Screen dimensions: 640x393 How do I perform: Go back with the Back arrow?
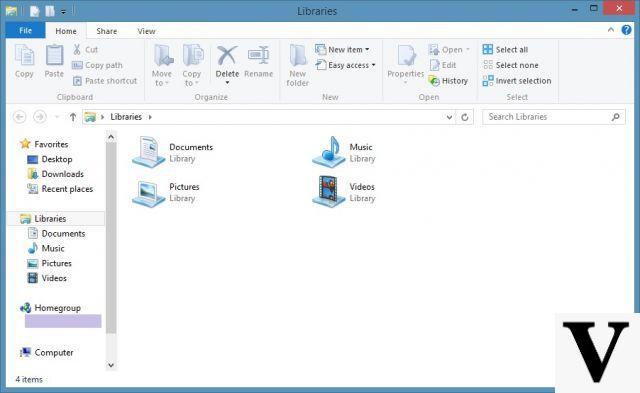pyautogui.click(x=19, y=117)
